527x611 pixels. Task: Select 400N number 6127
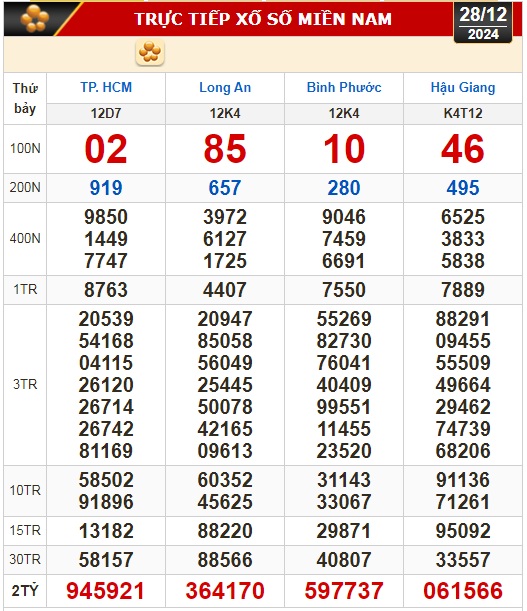[x=225, y=239]
